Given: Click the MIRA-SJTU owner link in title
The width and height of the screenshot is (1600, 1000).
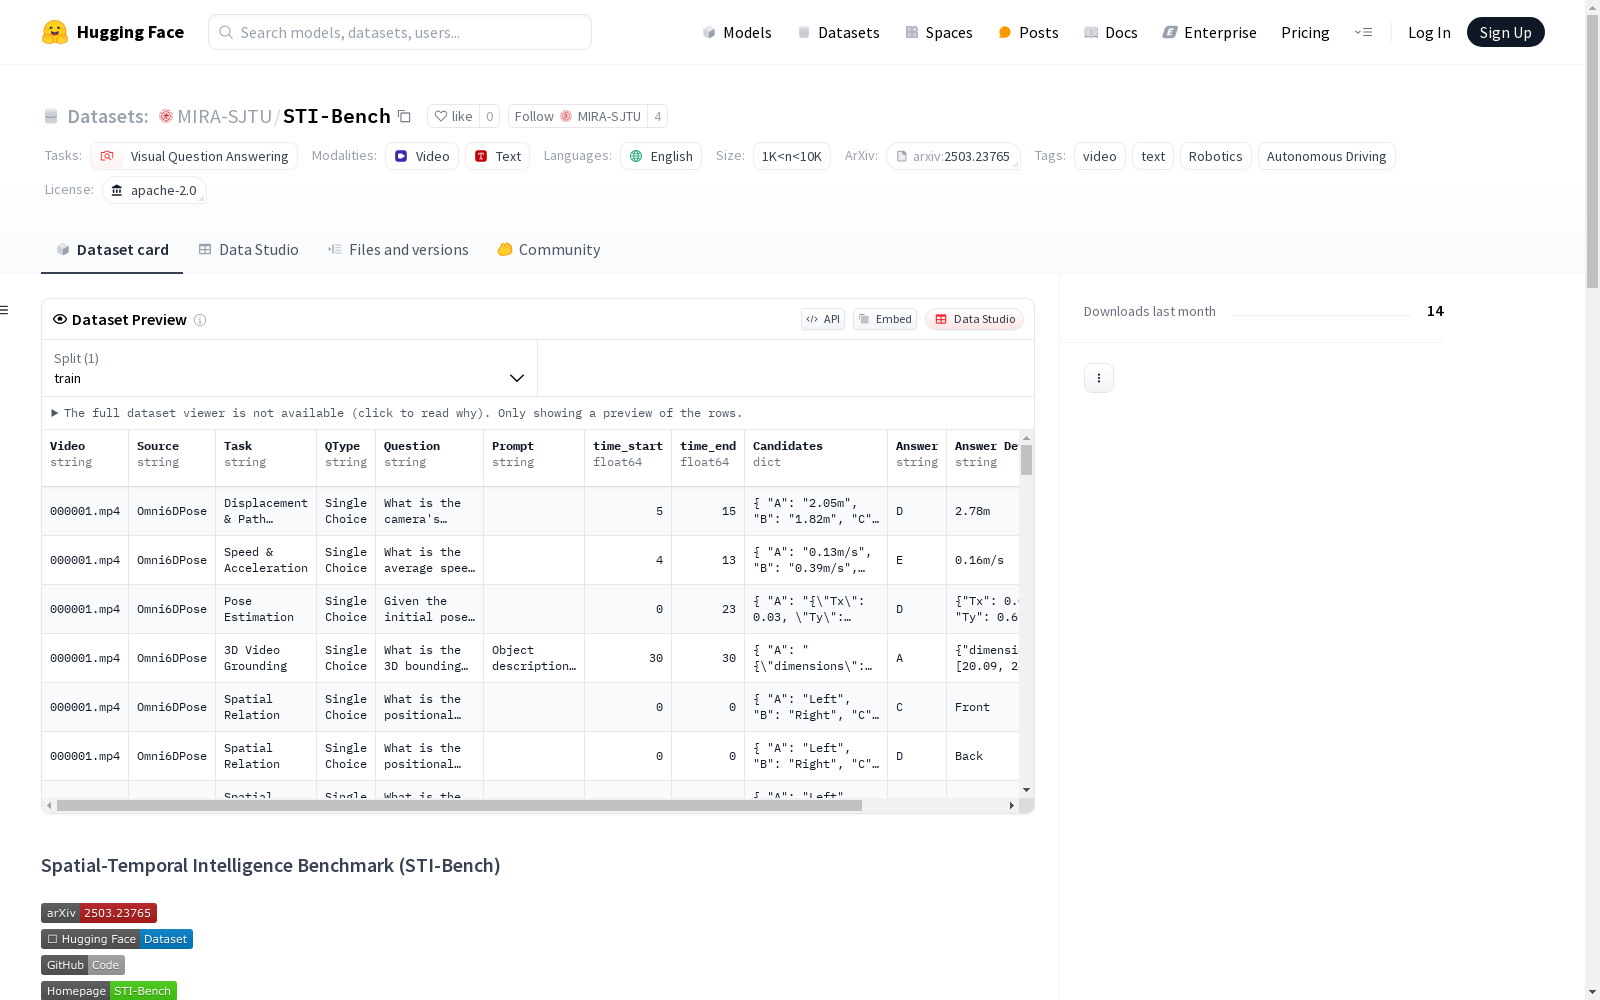Looking at the screenshot, I should (x=224, y=116).
